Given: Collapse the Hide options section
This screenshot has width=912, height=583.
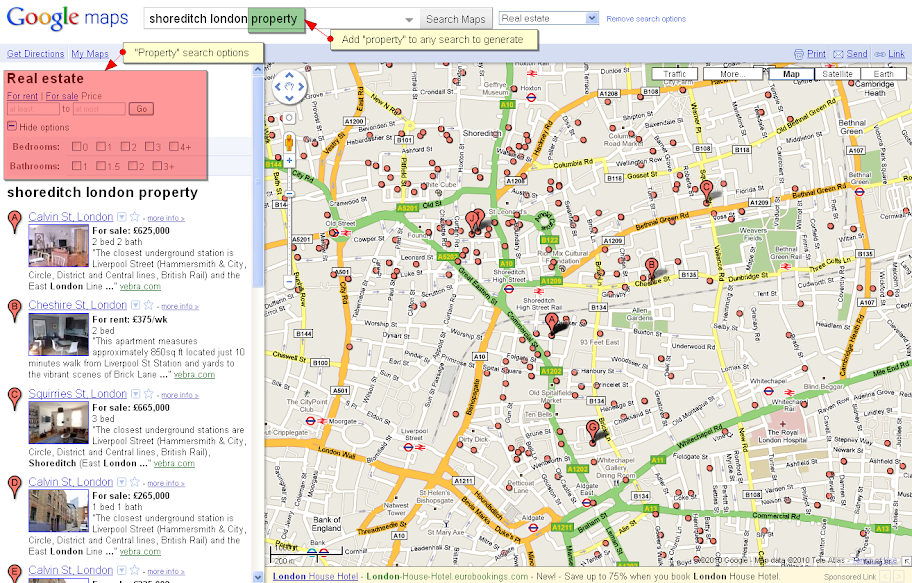Looking at the screenshot, I should point(12,126).
